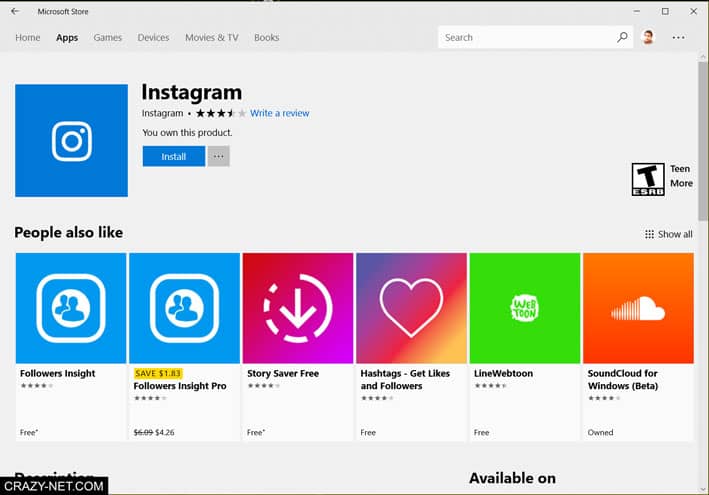Click the Instagram app logo tile
Screen dimensions: 709x495
71,141
